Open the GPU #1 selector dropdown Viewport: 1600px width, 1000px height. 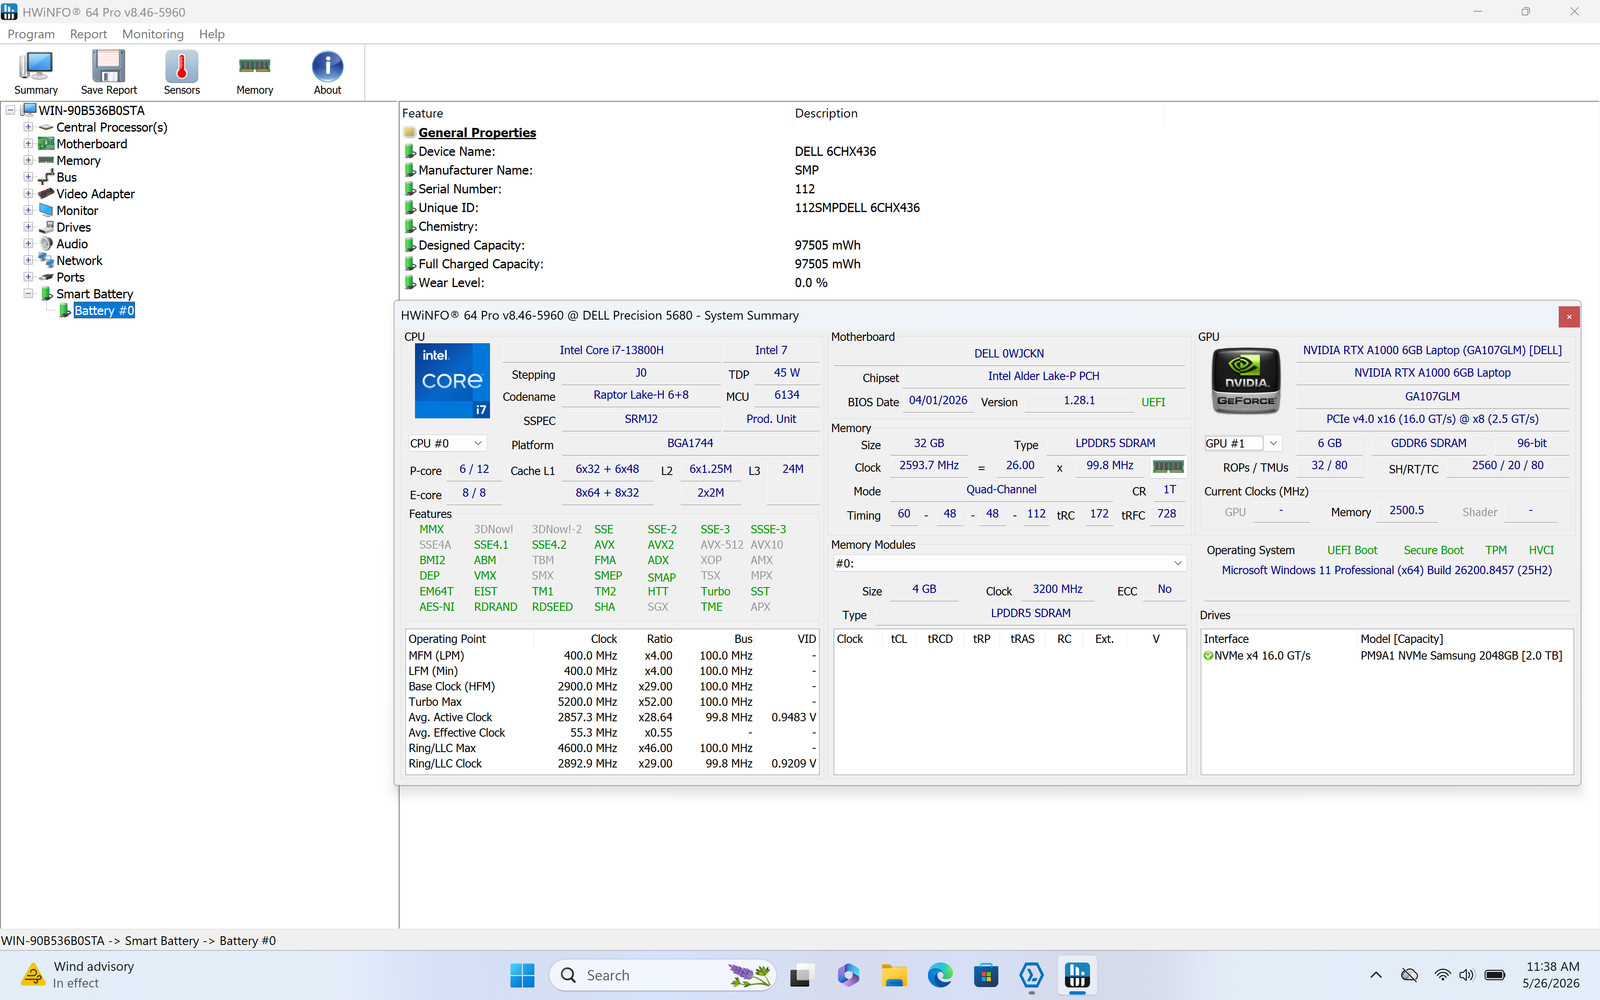click(x=1242, y=443)
